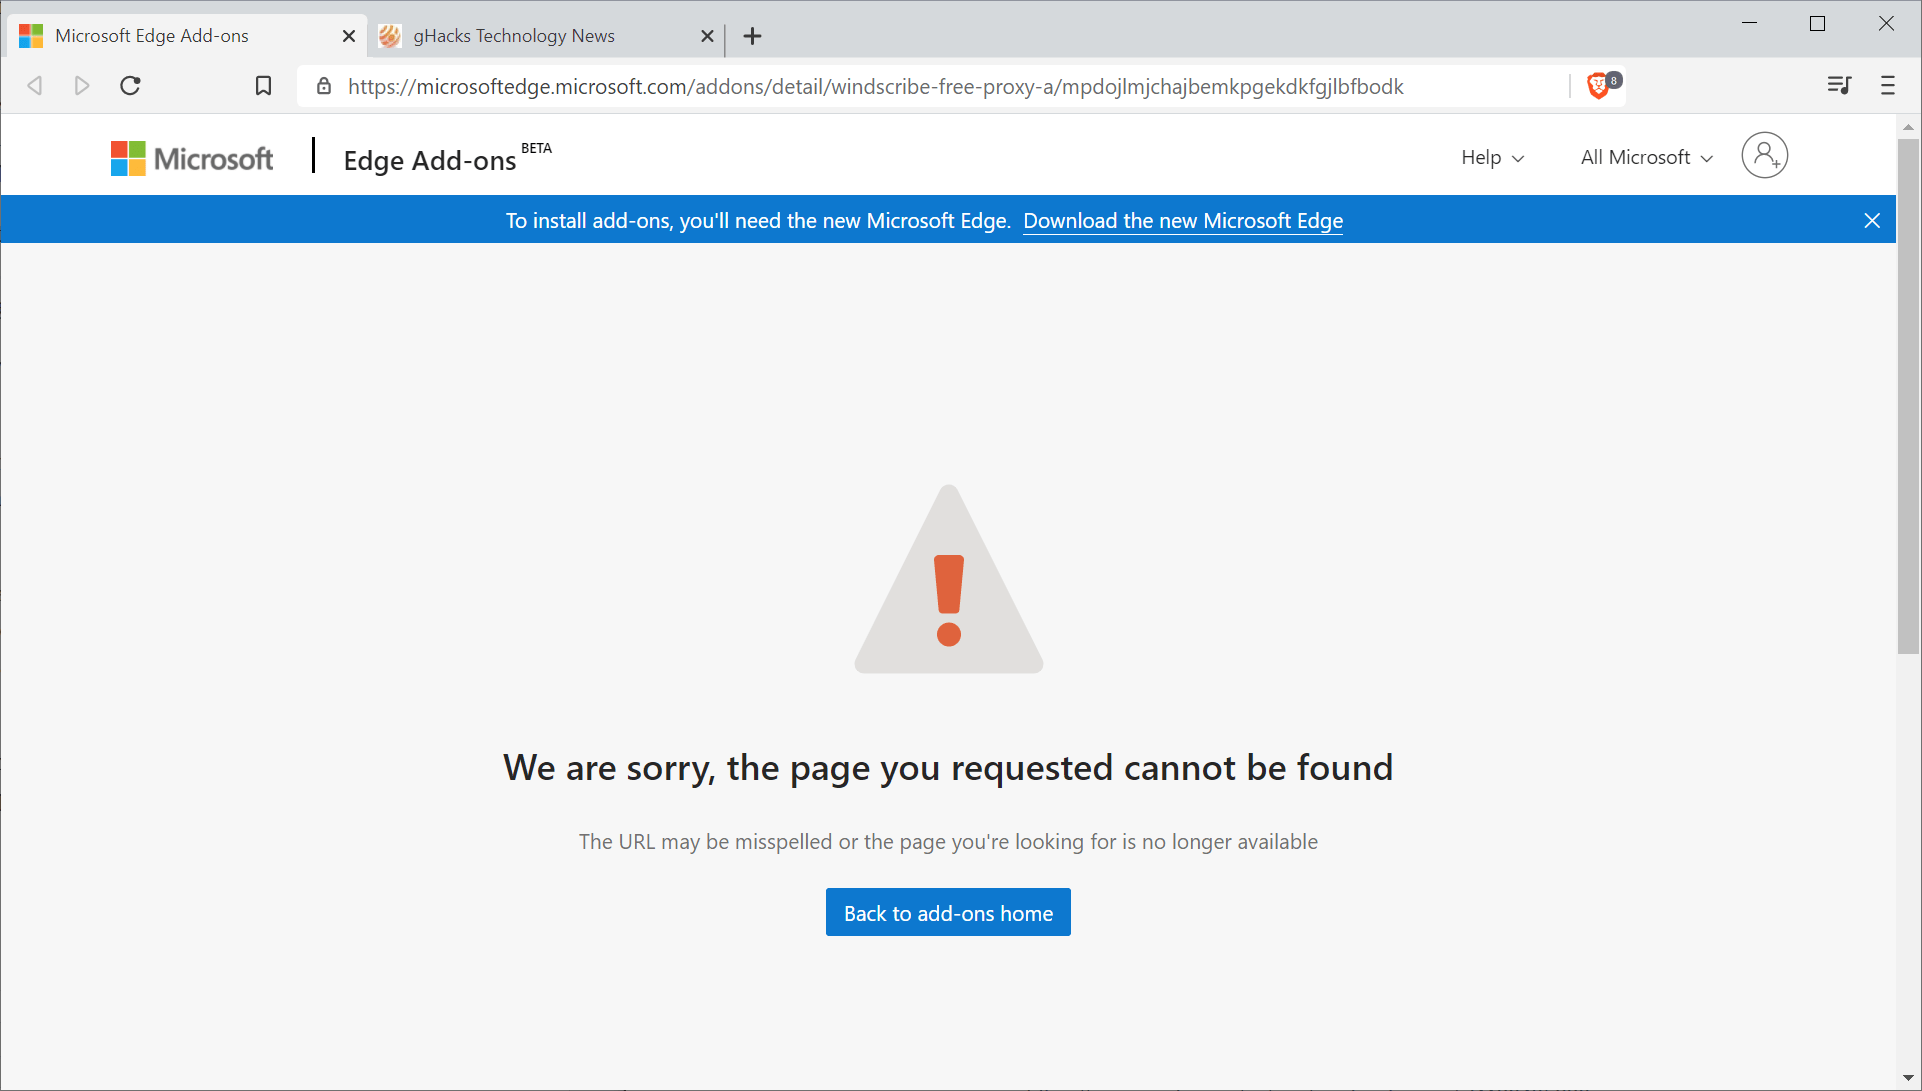Click the address bar URL field
The width and height of the screenshot is (1922, 1091).
875,87
